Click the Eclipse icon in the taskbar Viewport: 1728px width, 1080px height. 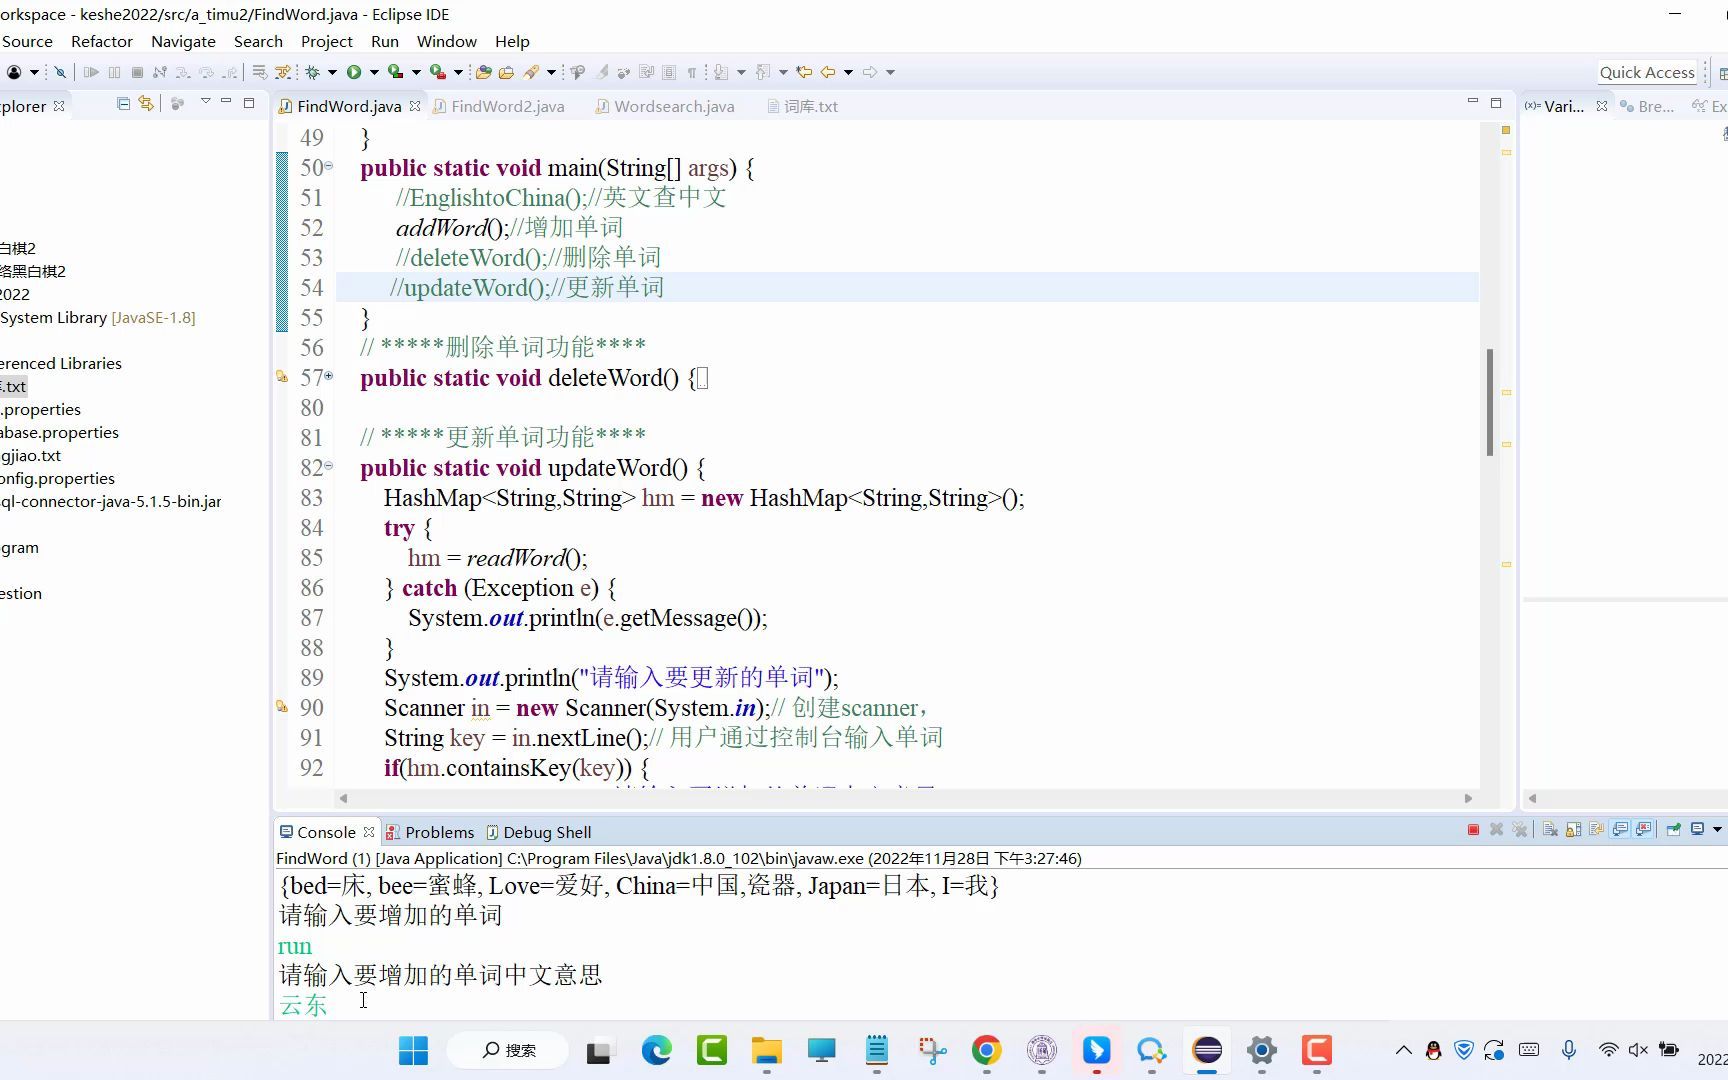pos(1207,1050)
